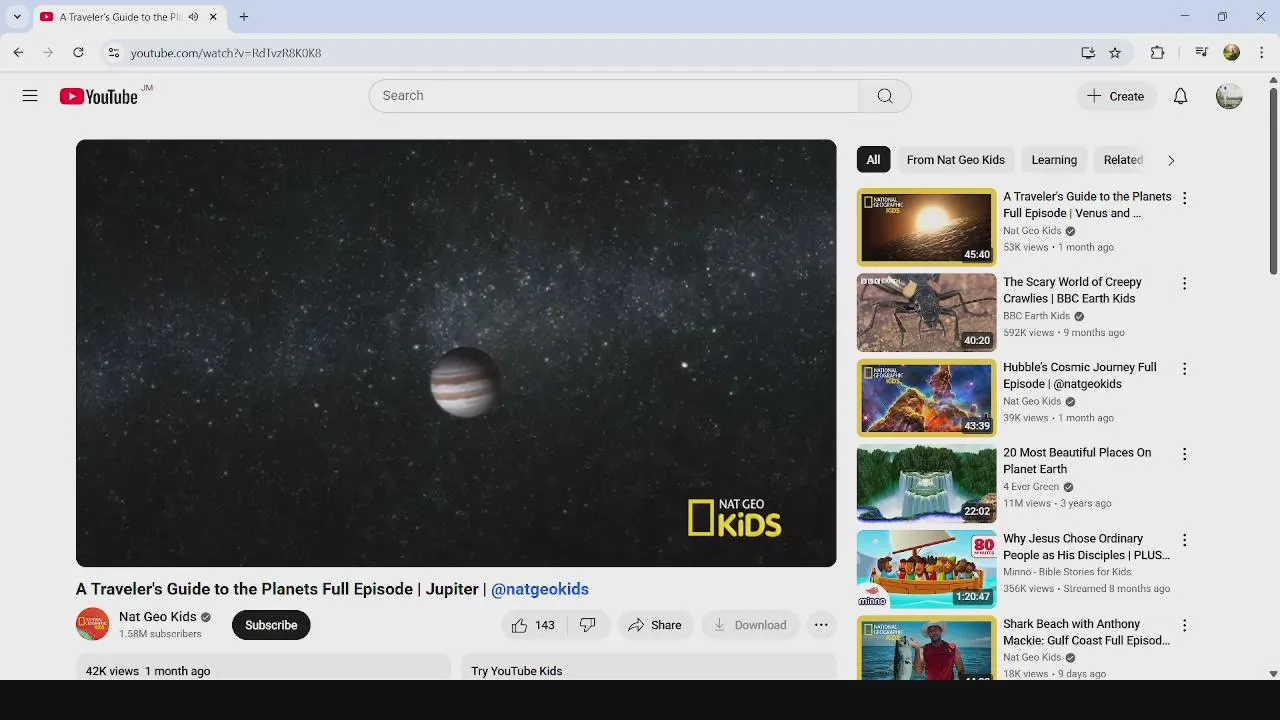Bookmark this page with the star
The width and height of the screenshot is (1280, 720).
(1115, 53)
